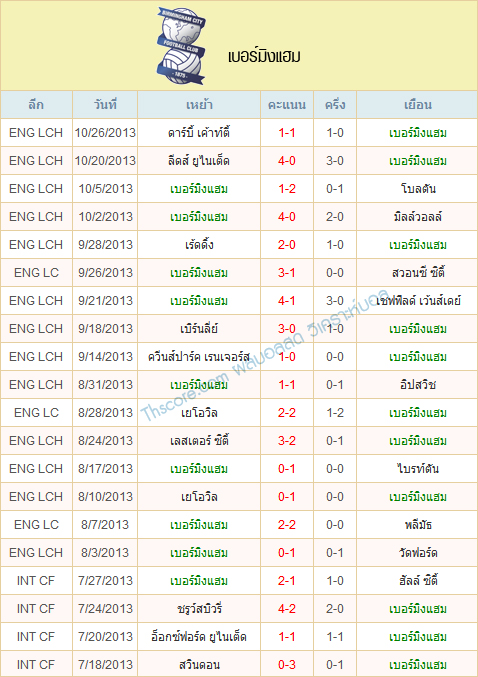
Task: Click home team อ็อกซ์ฟอร์ด ยูไนเต็ด
Action: coord(199,637)
